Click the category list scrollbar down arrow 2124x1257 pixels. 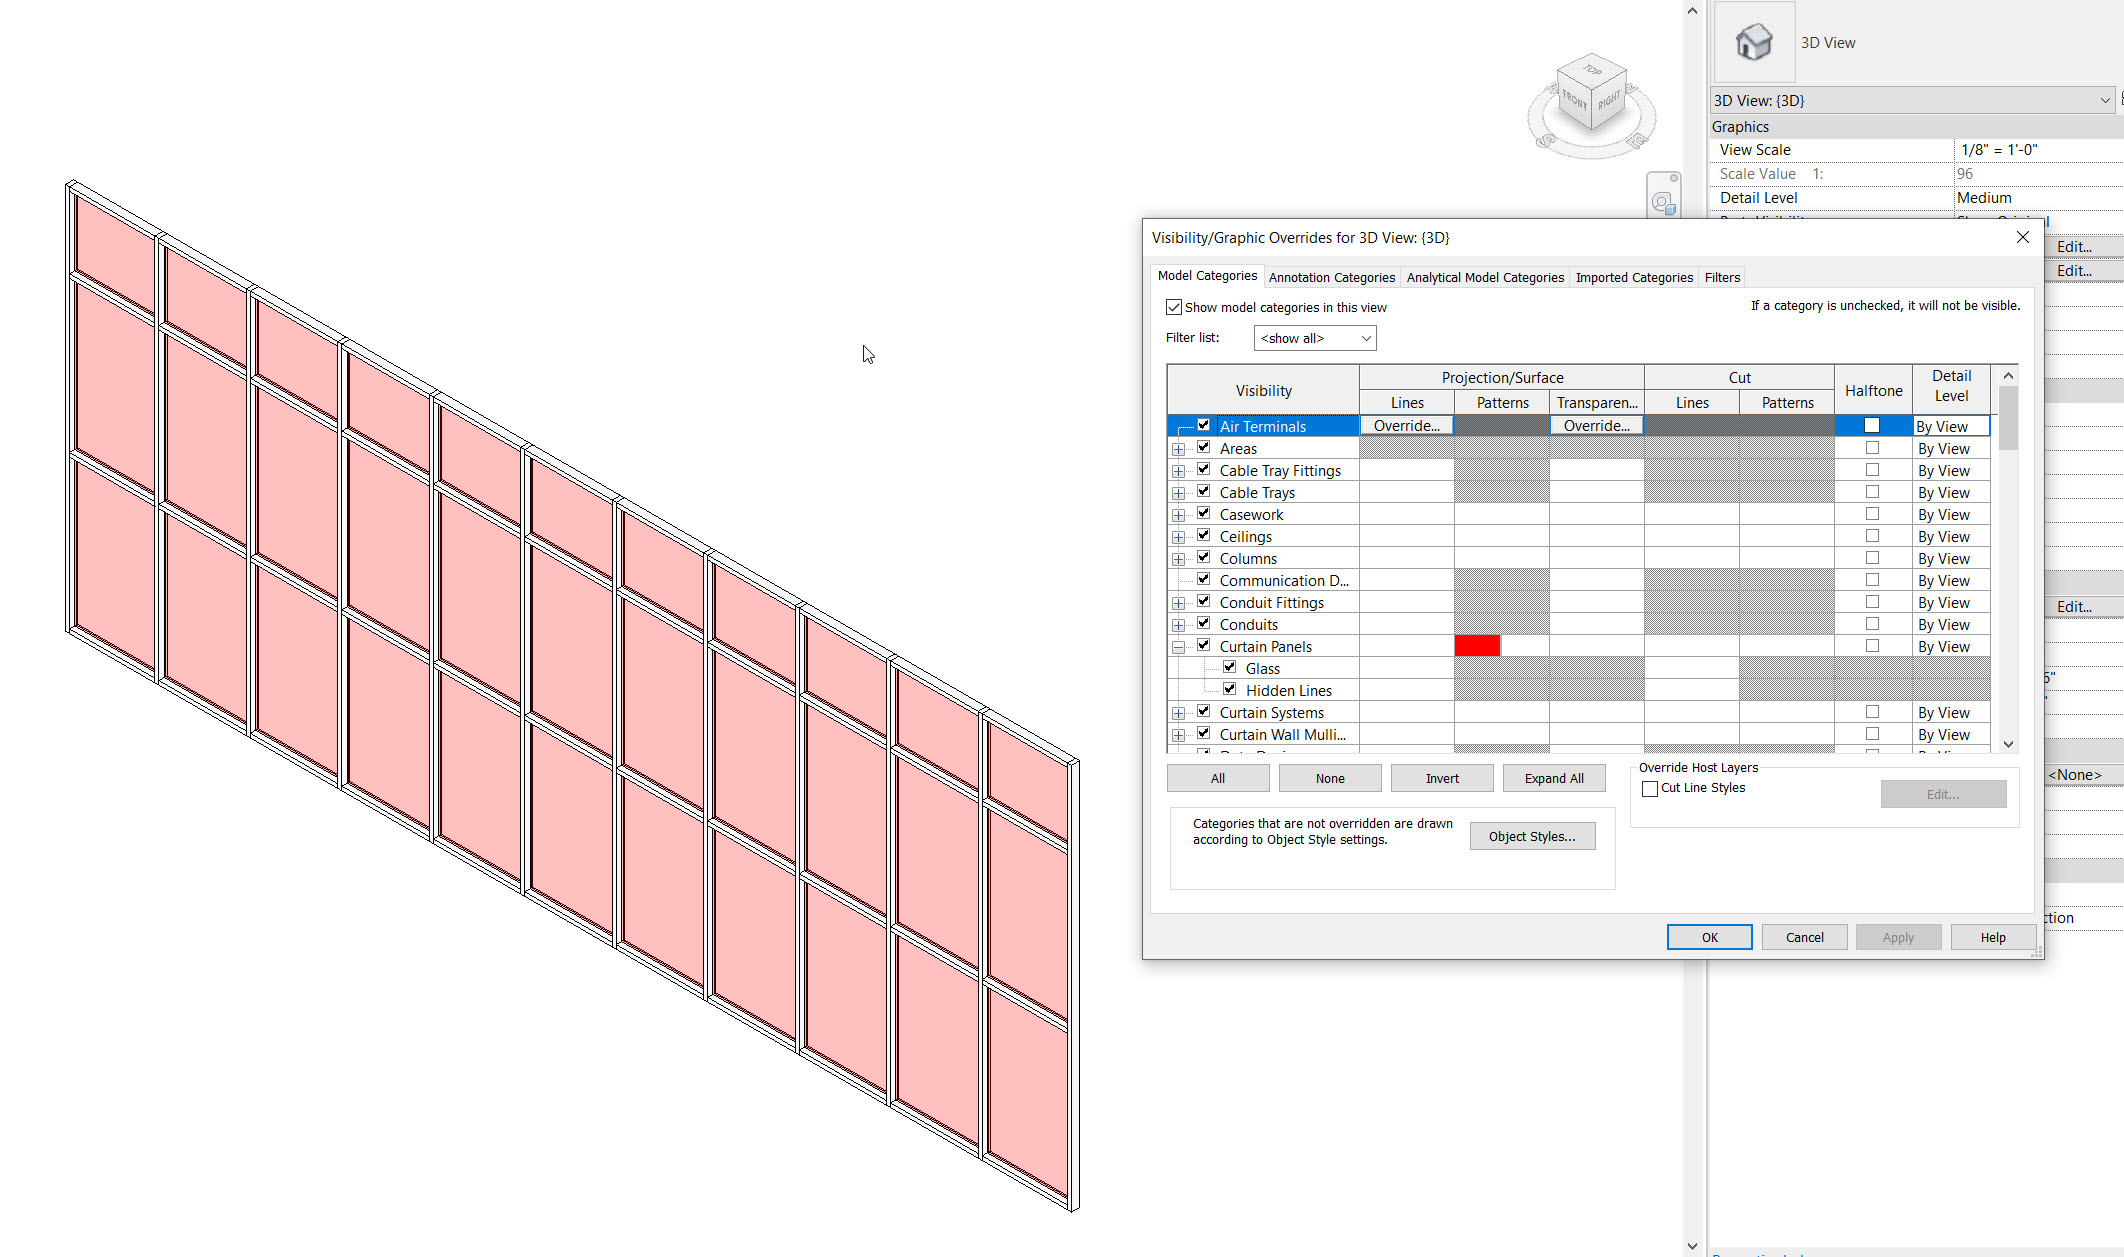(2009, 744)
